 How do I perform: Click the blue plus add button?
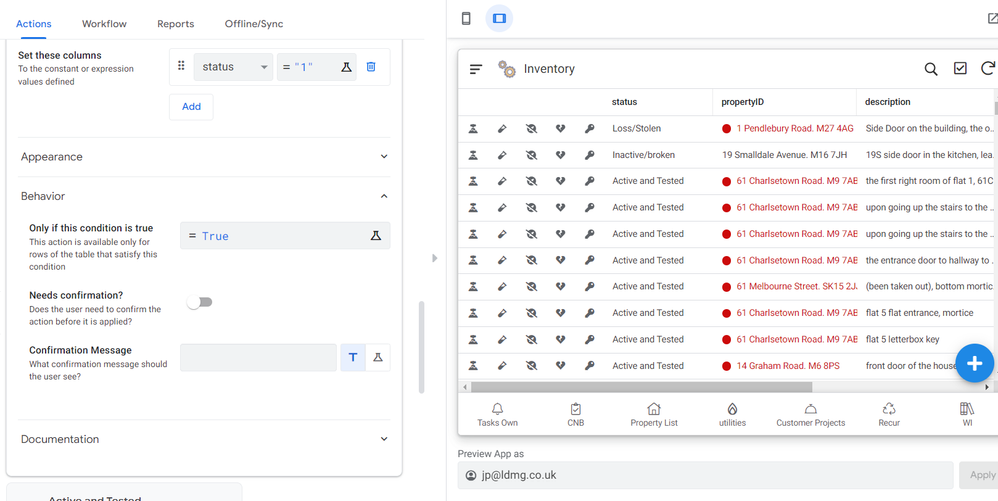coord(974,363)
